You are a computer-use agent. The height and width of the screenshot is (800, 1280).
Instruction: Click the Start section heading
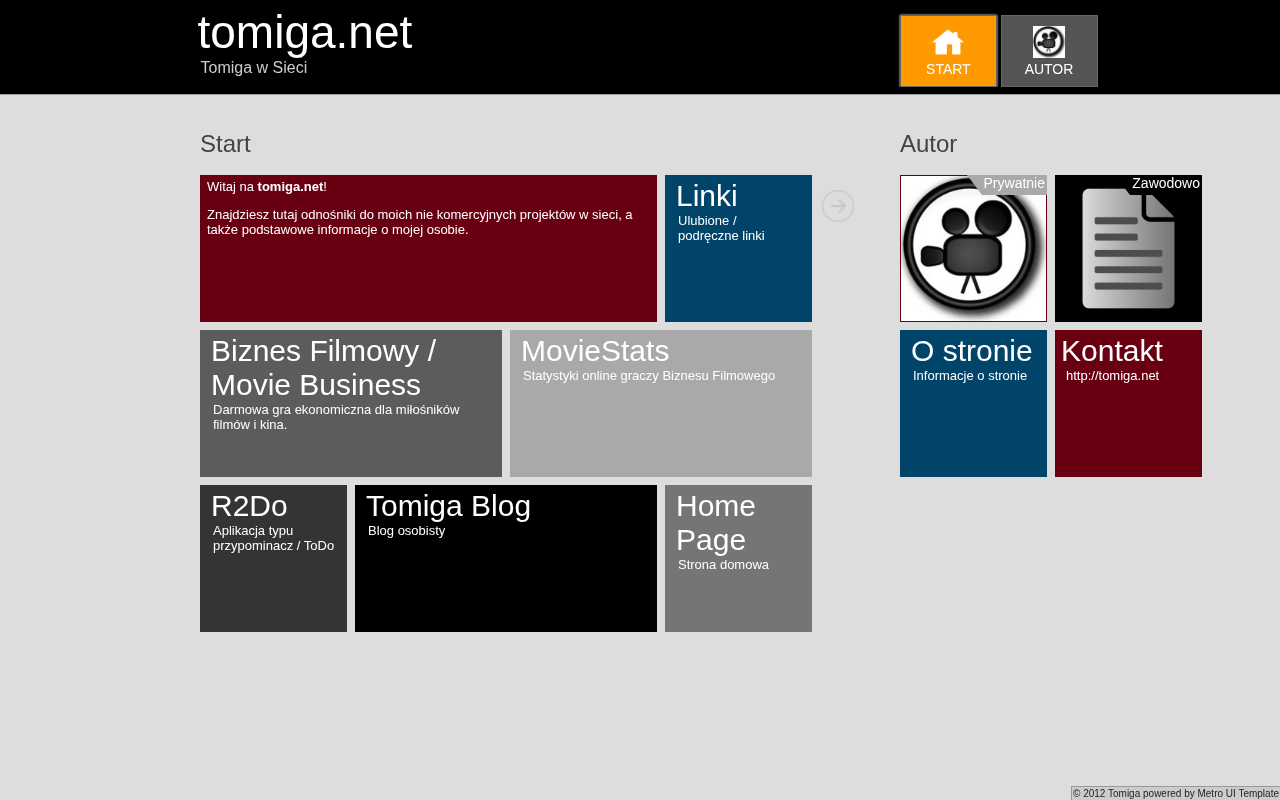[225, 144]
